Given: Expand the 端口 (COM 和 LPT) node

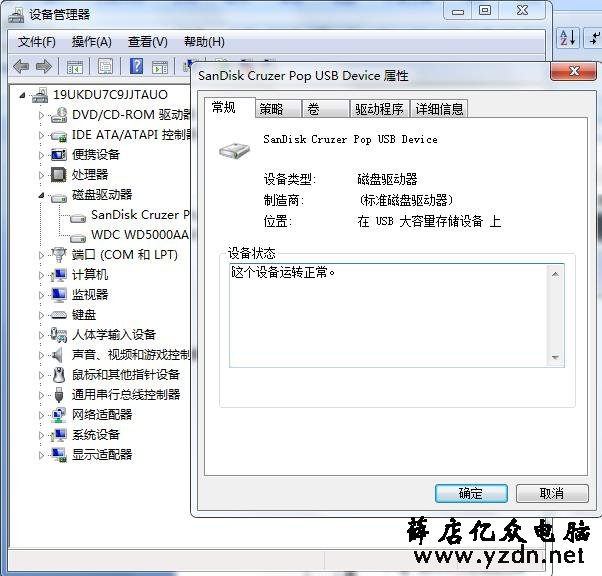Looking at the screenshot, I should pos(41,255).
